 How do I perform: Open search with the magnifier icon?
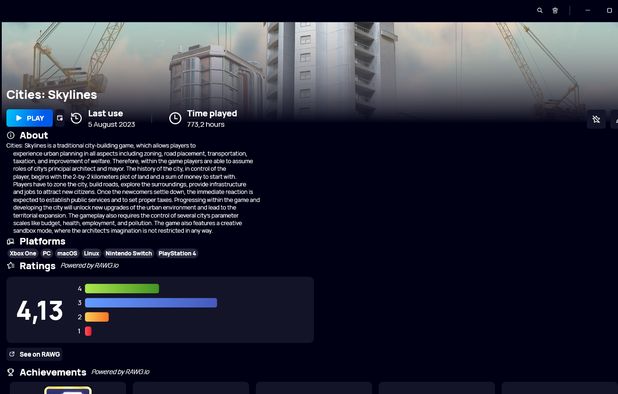(540, 11)
